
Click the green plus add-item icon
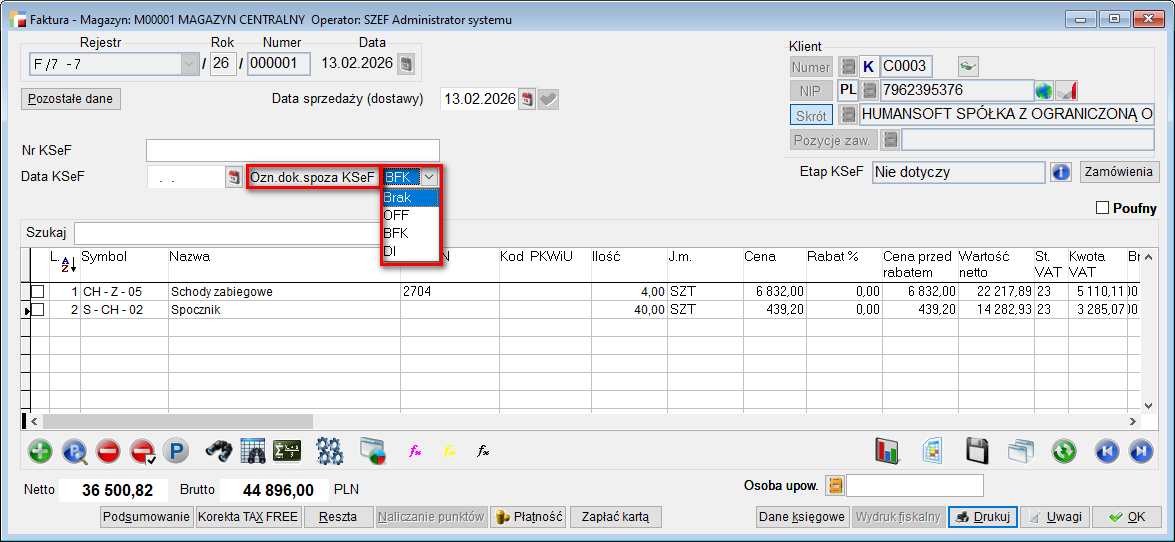point(41,451)
